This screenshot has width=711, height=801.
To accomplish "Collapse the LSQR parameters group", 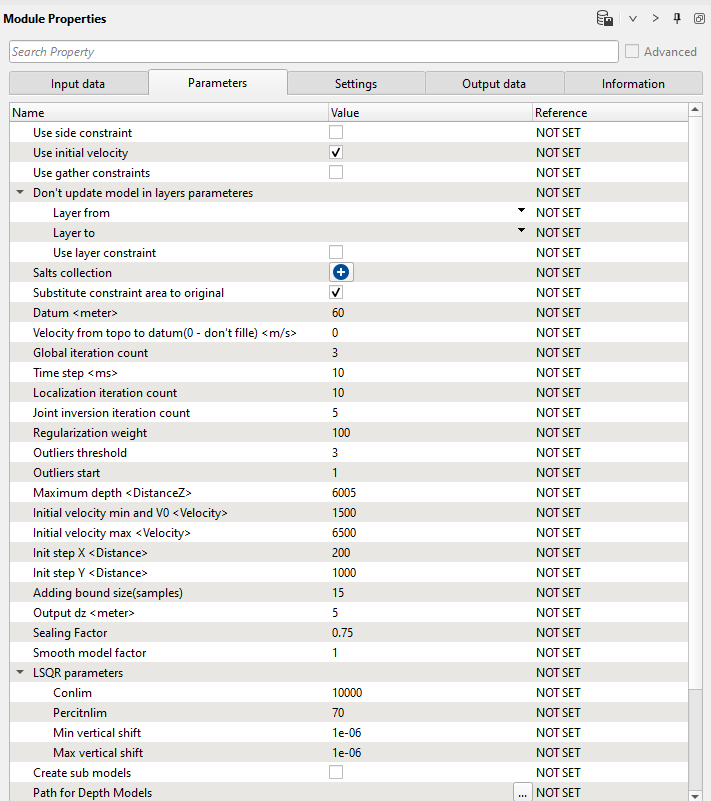I will click(x=20, y=673).
